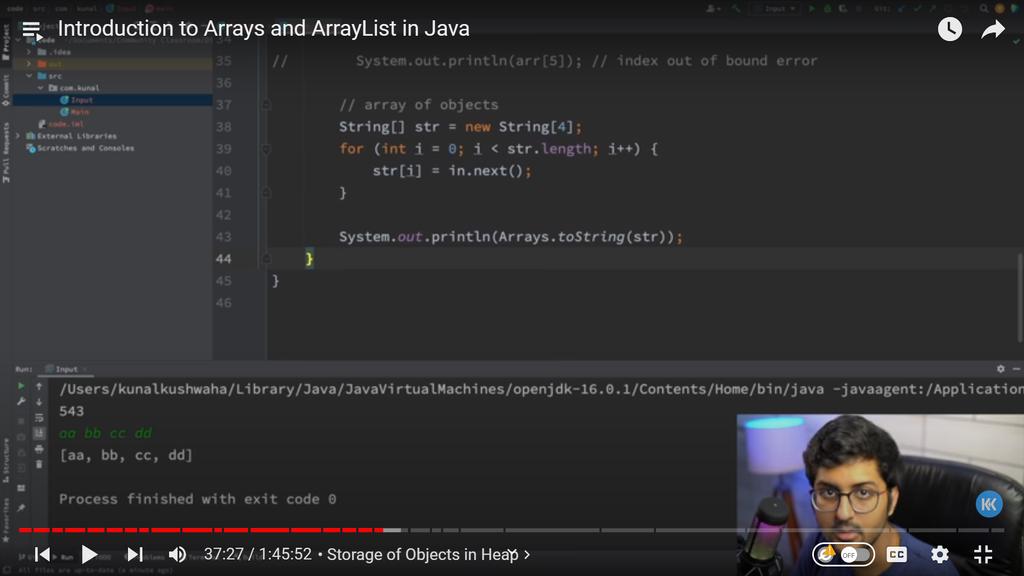1024x576 pixels.
Task: Skip to the next video
Action: tap(135, 554)
